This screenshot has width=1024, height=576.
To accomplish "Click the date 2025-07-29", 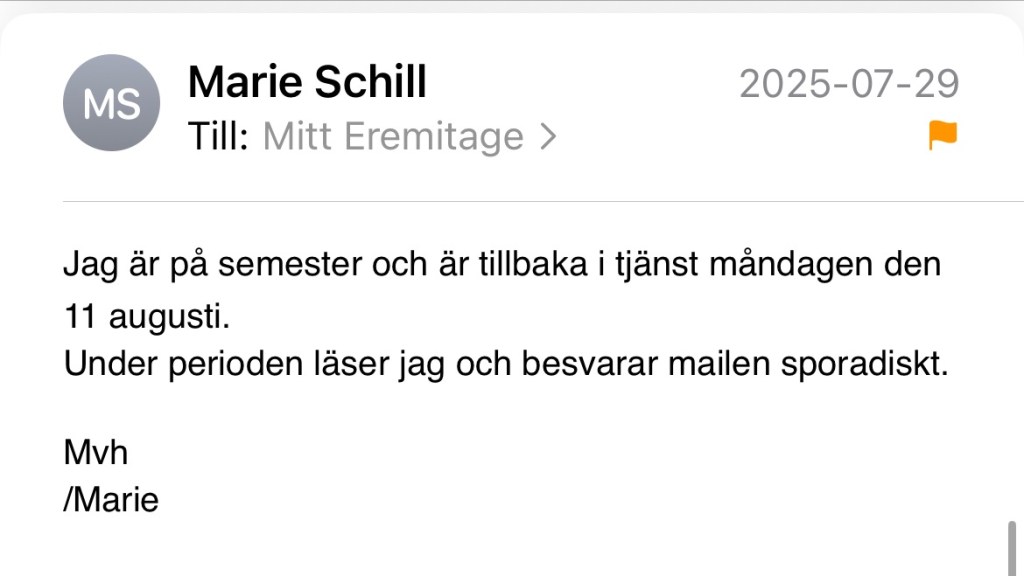I will point(849,84).
